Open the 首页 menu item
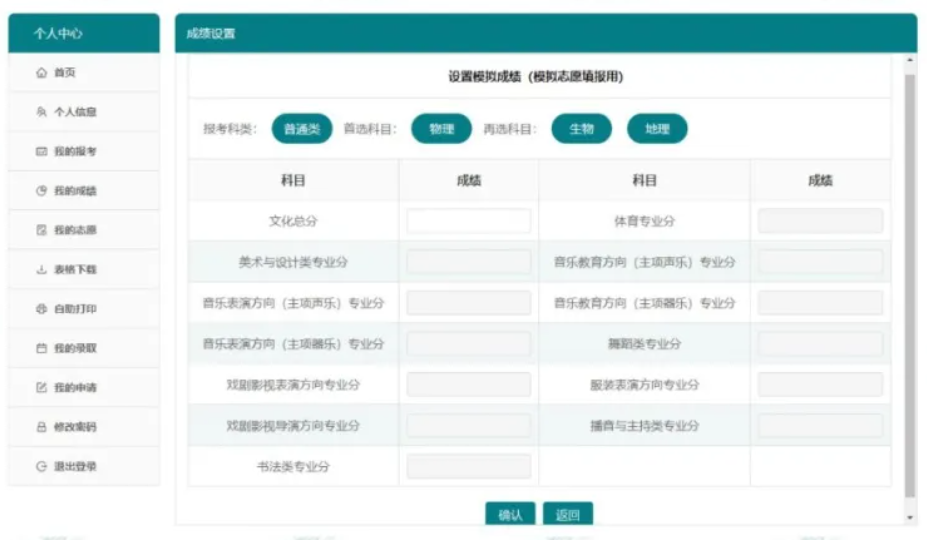Image resolution: width=927 pixels, height=540 pixels. tap(84, 73)
